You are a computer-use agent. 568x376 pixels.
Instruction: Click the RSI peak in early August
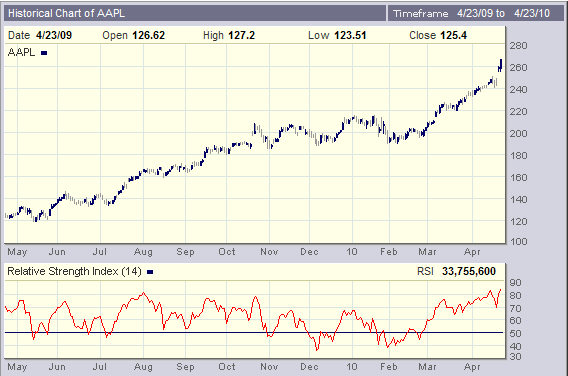(143, 293)
